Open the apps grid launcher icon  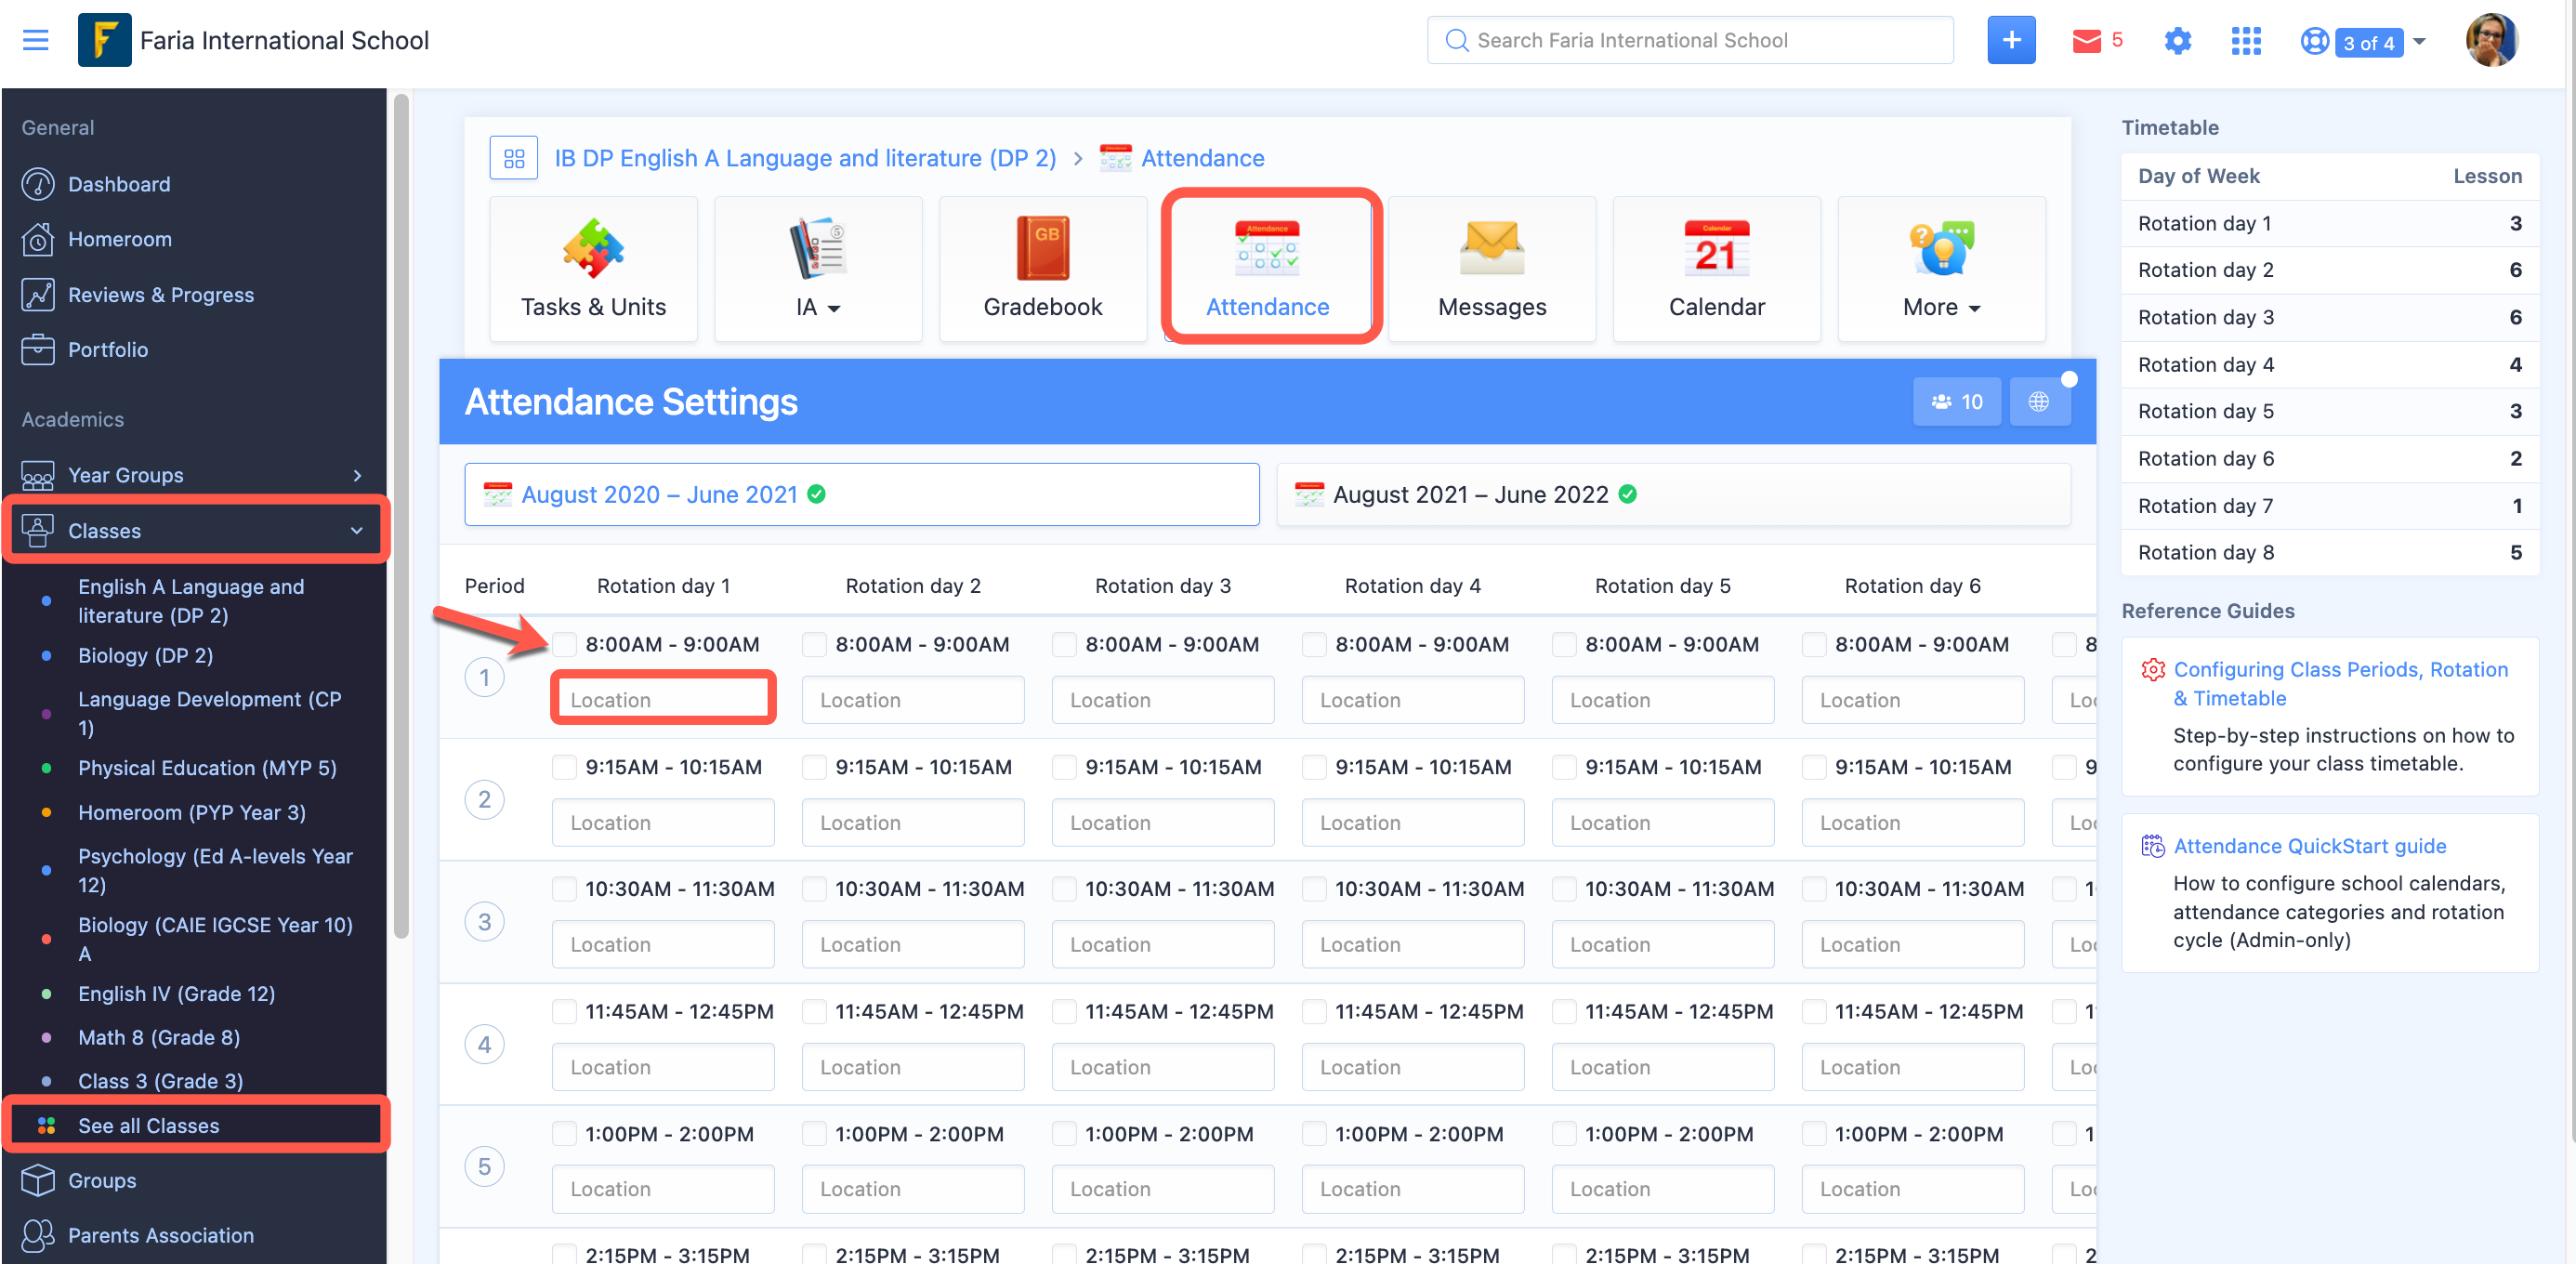pos(2245,40)
